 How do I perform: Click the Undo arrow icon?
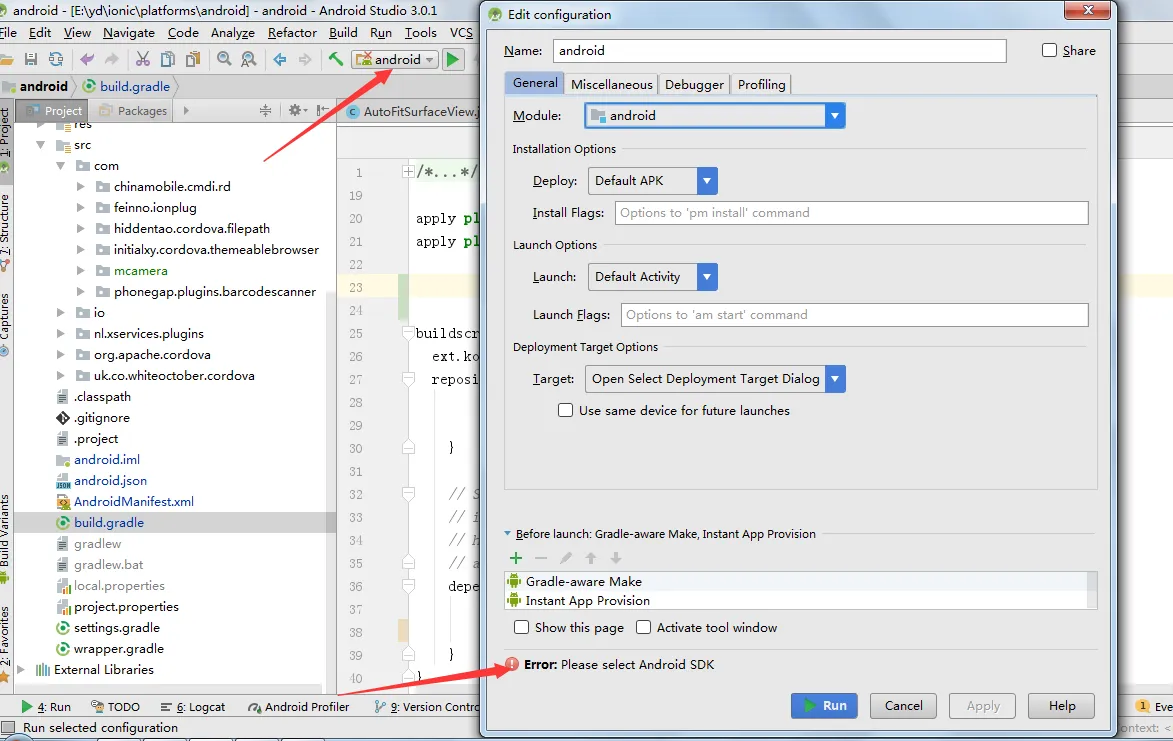[88, 59]
